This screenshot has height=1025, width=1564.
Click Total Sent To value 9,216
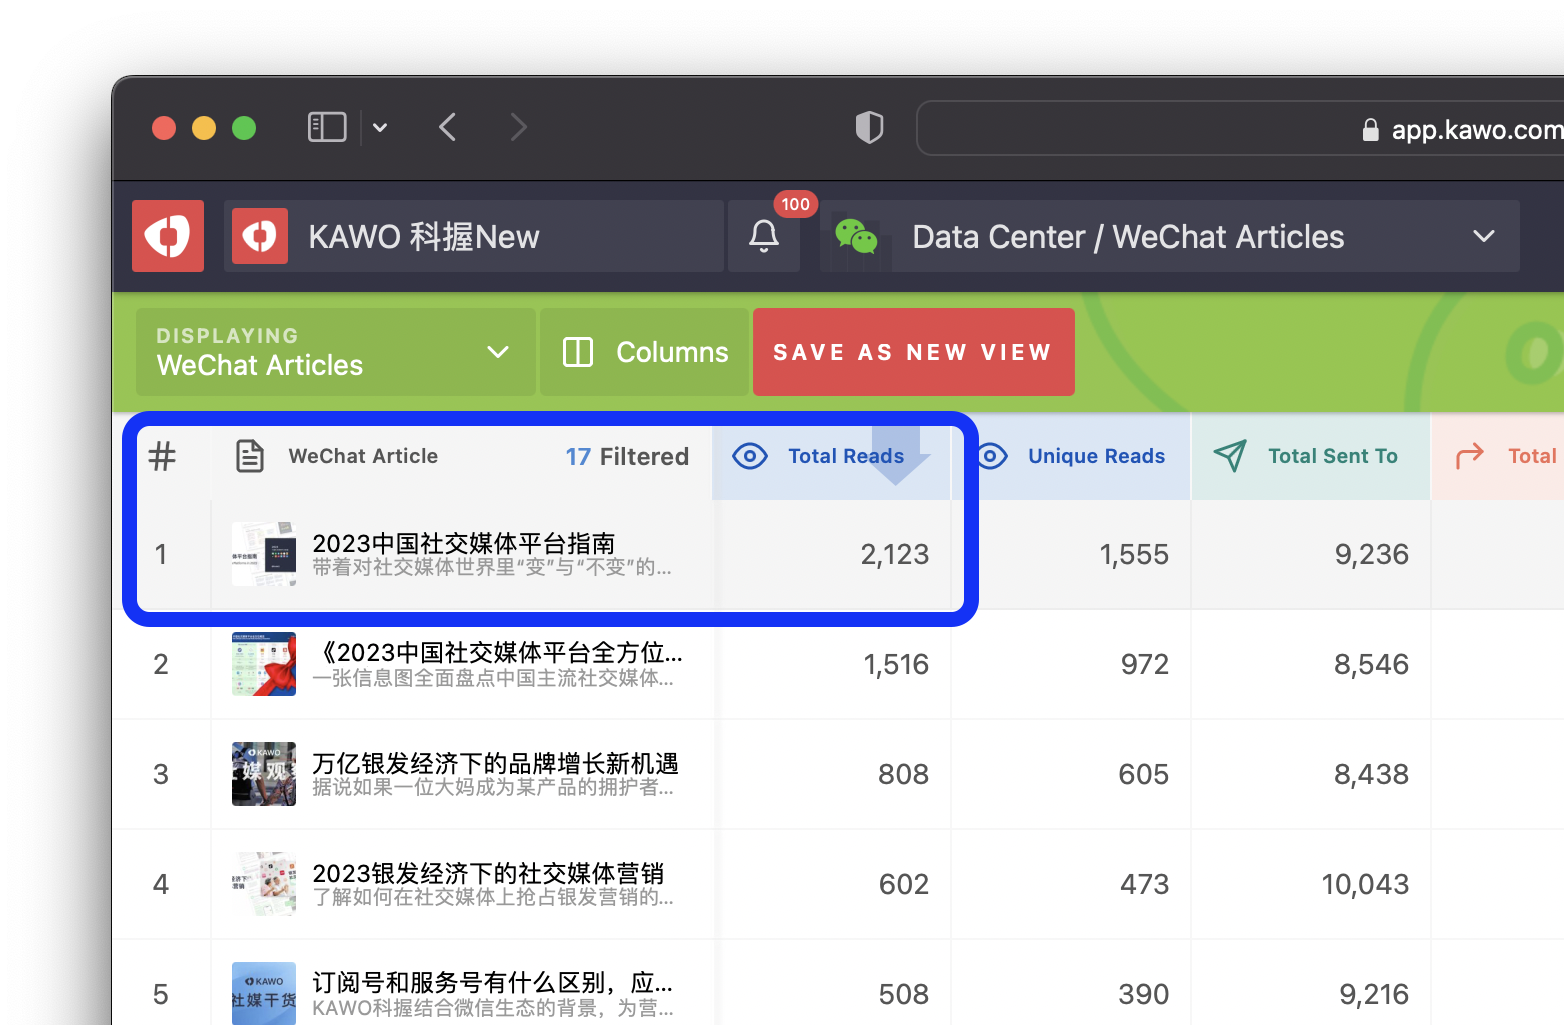tap(1374, 994)
